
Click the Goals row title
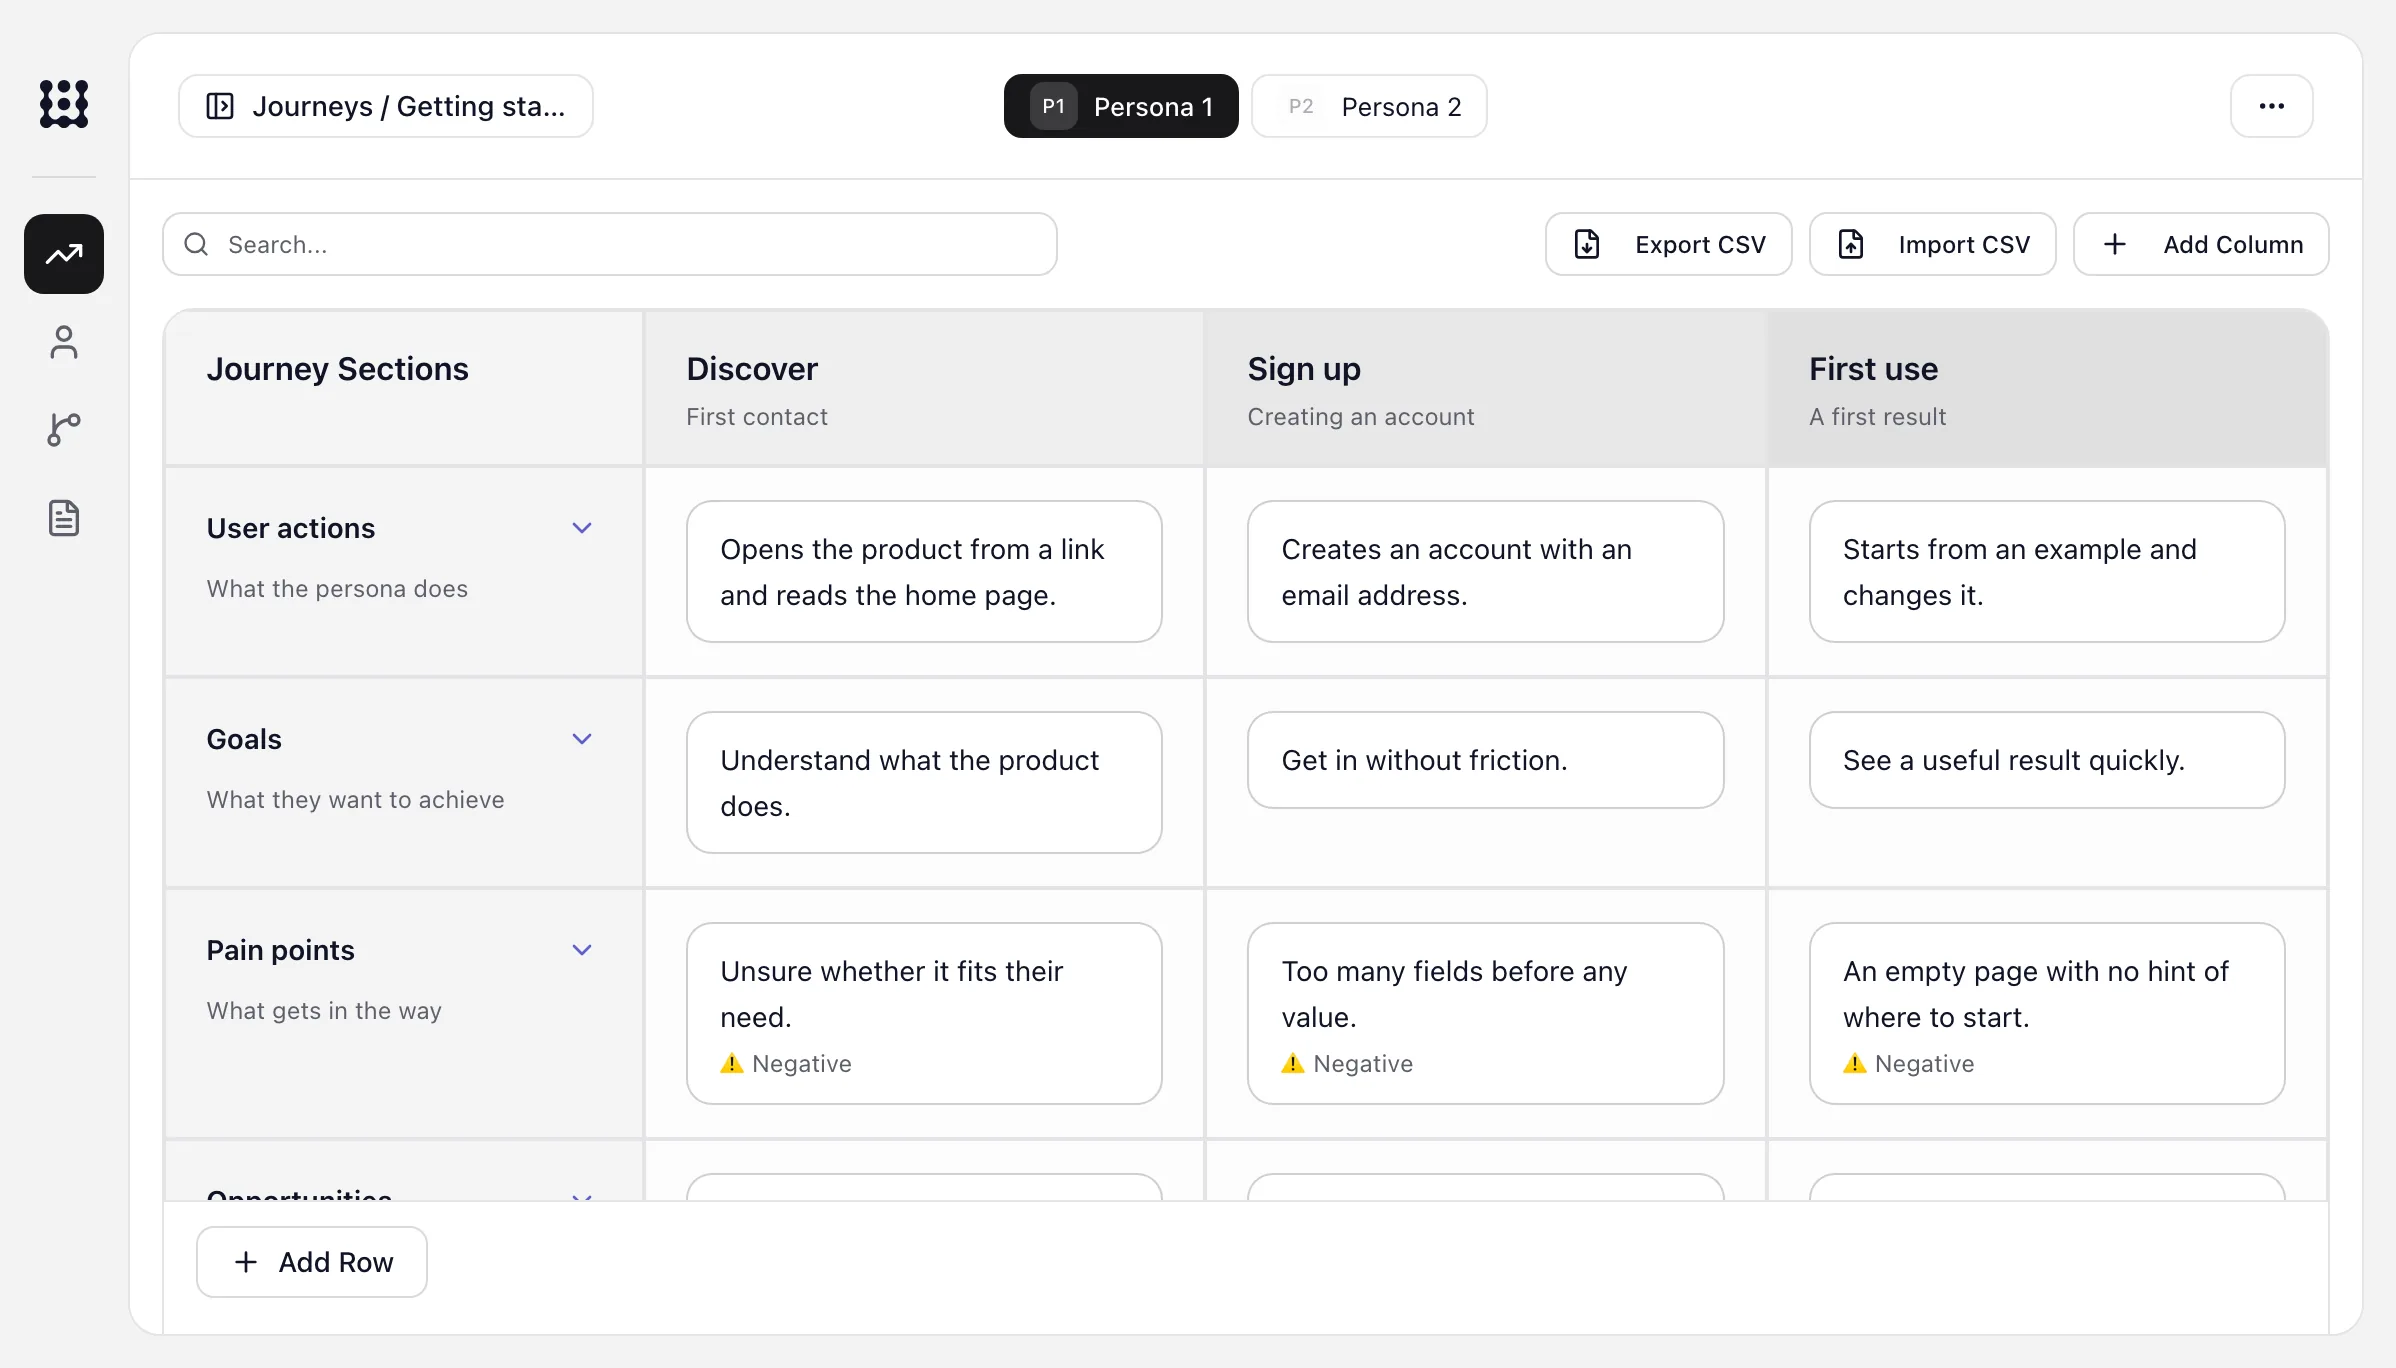coord(244,739)
